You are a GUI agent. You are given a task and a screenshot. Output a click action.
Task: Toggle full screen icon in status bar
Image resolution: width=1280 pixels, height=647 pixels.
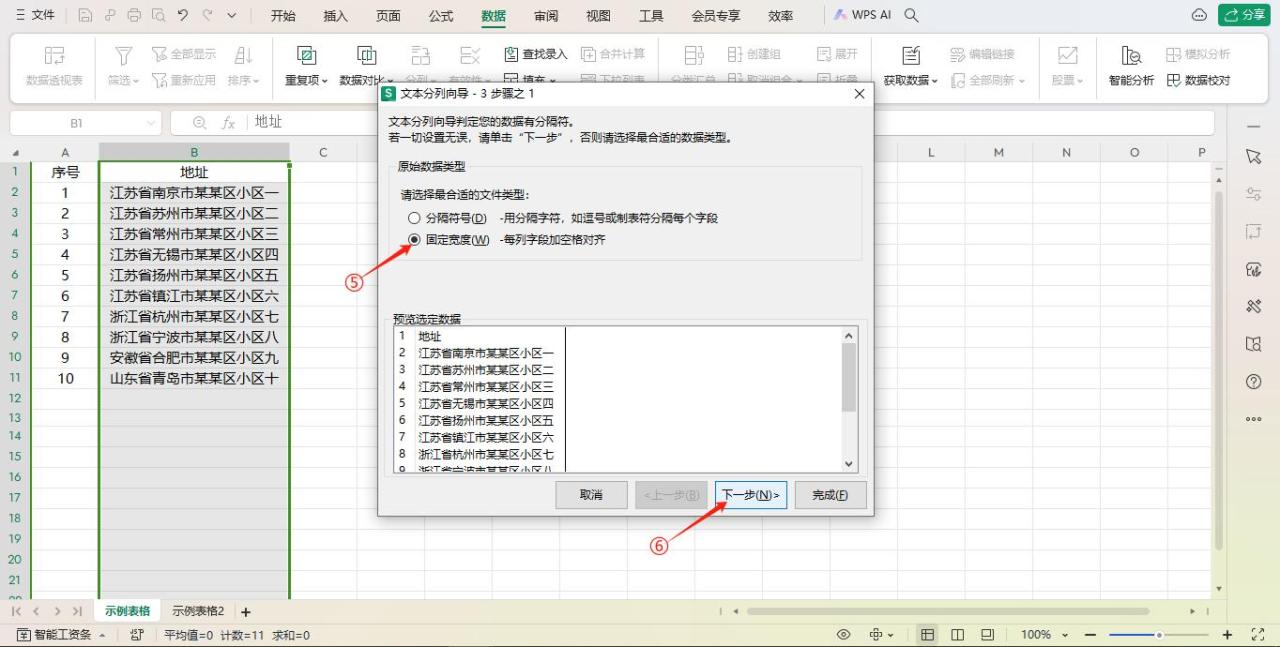(1258, 635)
